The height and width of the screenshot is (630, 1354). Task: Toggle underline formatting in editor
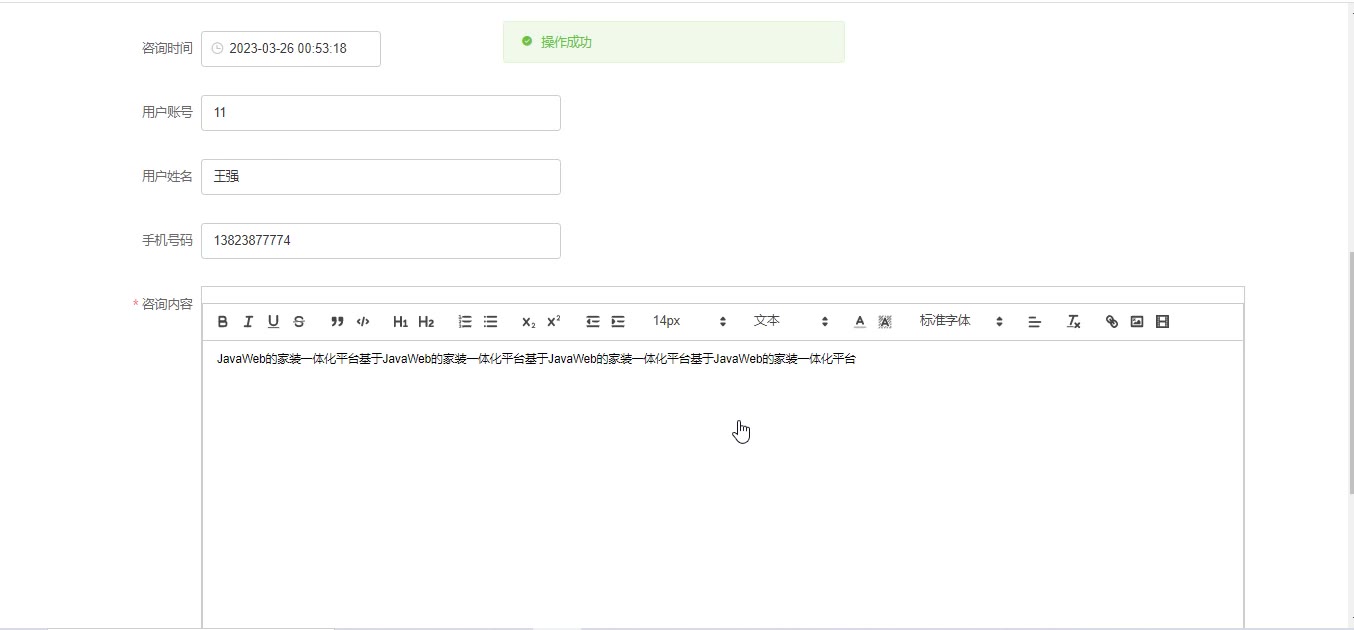[273, 322]
